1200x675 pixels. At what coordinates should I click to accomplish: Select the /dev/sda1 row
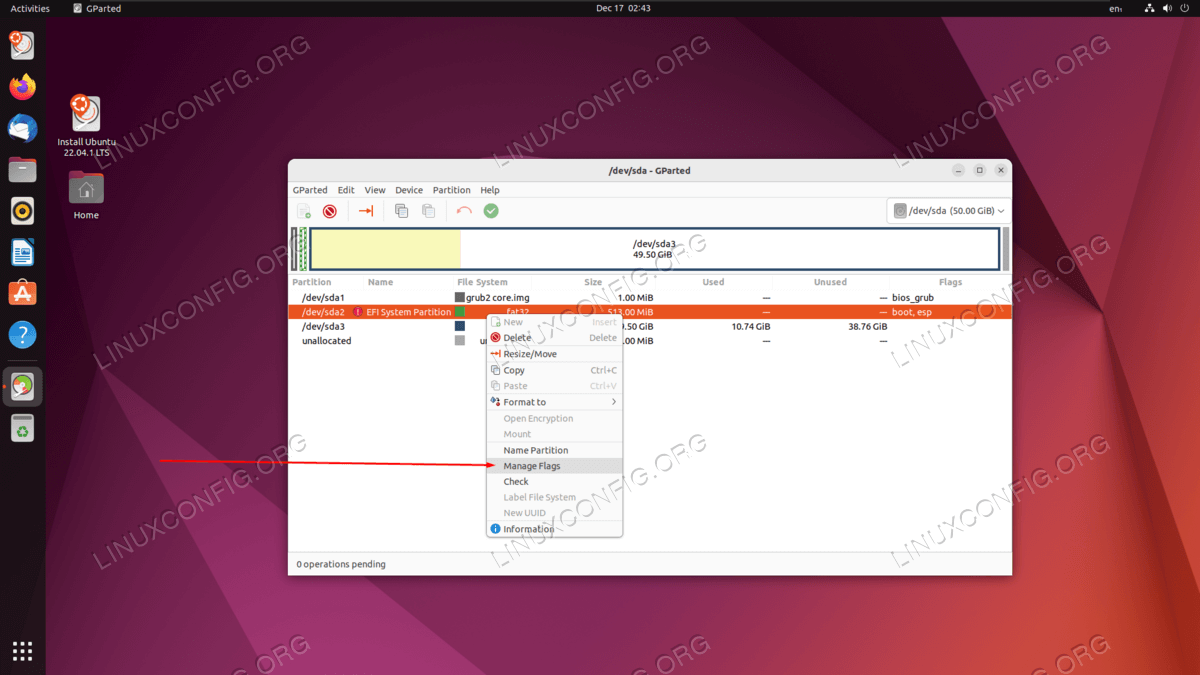[650, 298]
